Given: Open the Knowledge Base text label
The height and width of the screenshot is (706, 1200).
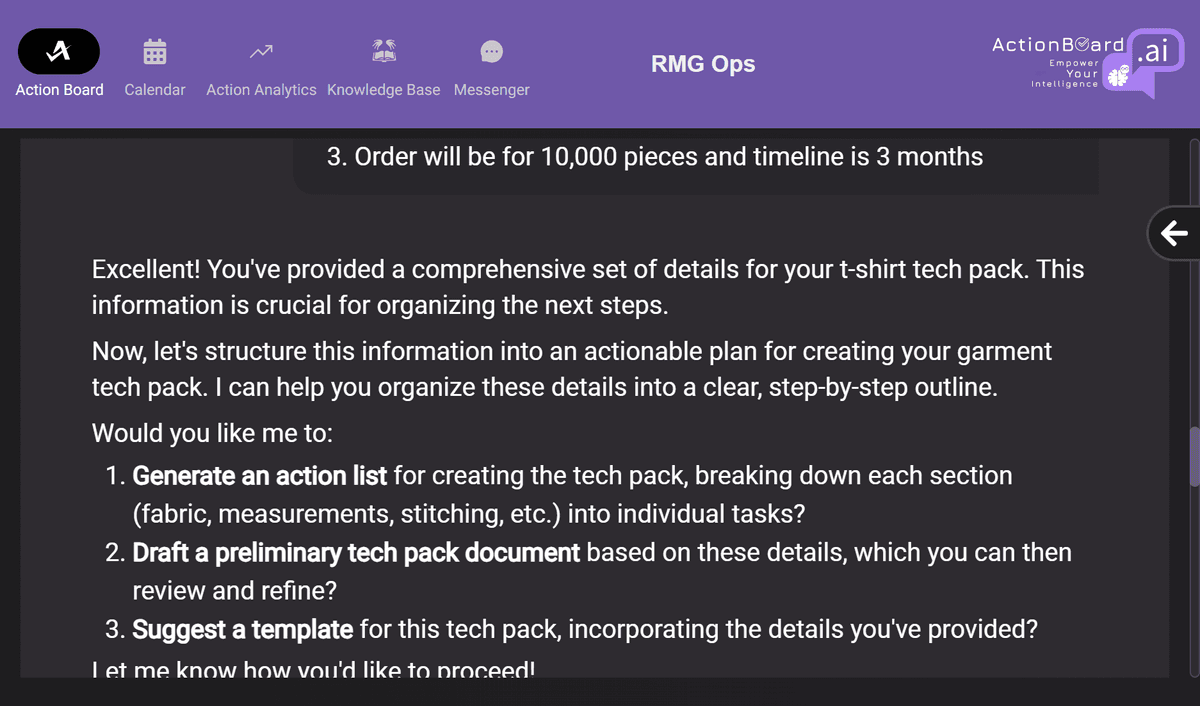Looking at the screenshot, I should coord(384,90).
